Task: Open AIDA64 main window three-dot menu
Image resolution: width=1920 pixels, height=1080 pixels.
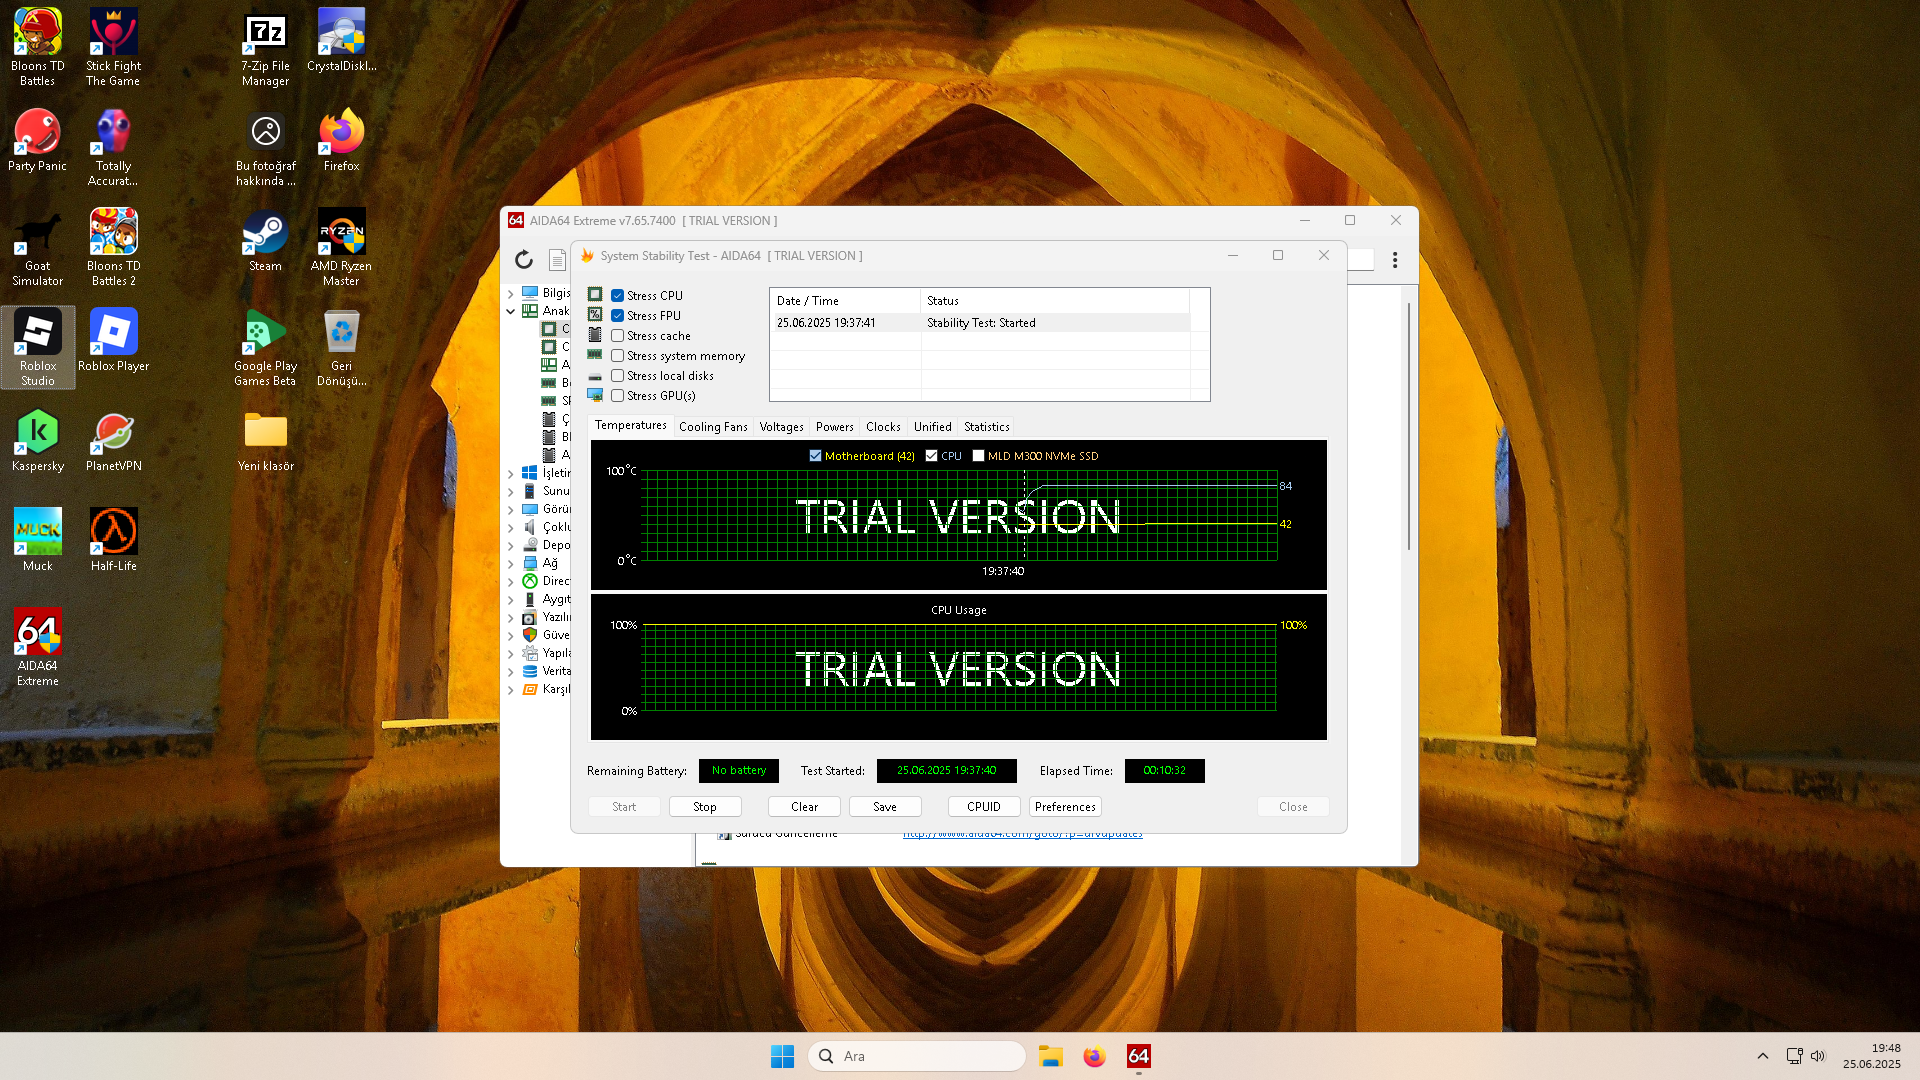Action: (1395, 260)
